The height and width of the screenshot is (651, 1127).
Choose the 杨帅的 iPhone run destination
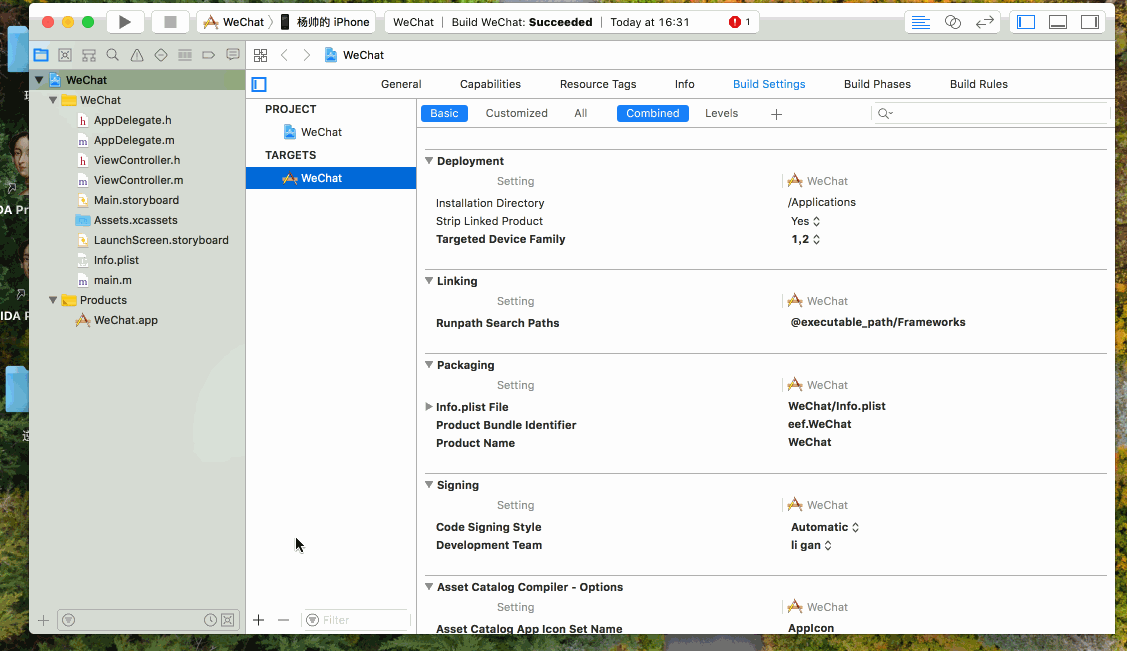(x=325, y=22)
